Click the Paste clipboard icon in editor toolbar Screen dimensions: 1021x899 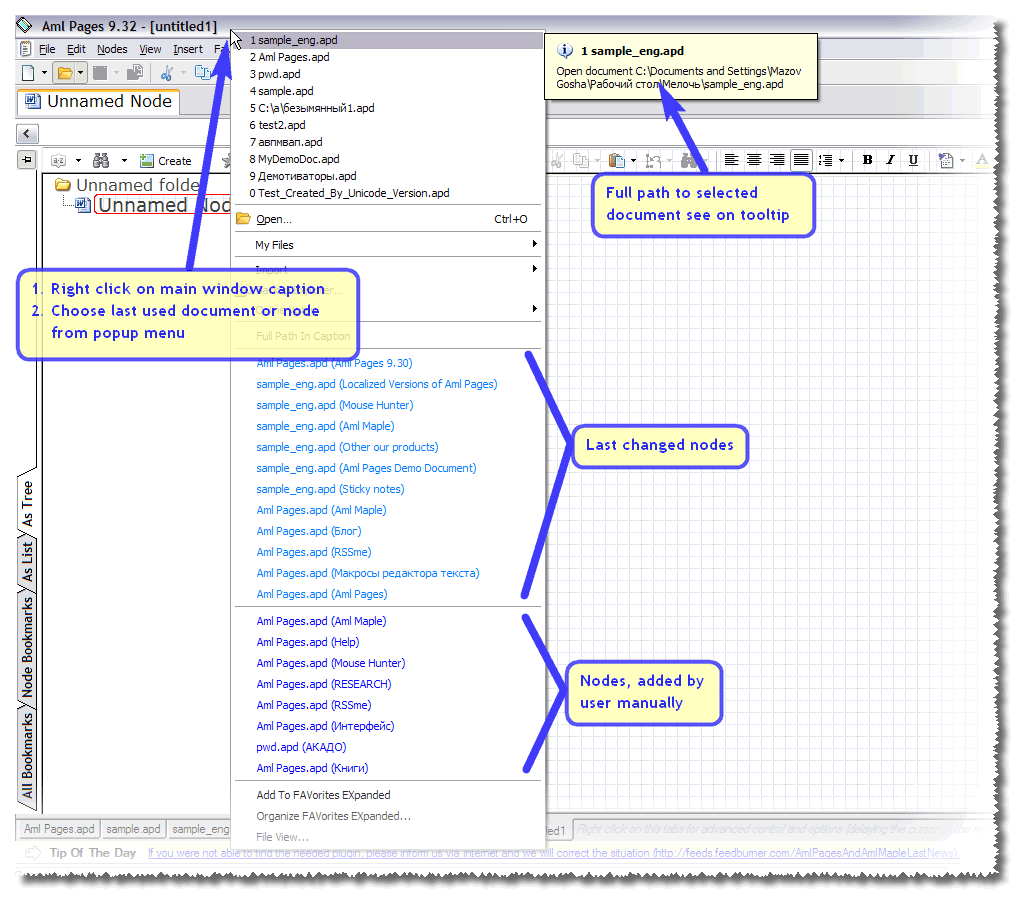pos(617,160)
